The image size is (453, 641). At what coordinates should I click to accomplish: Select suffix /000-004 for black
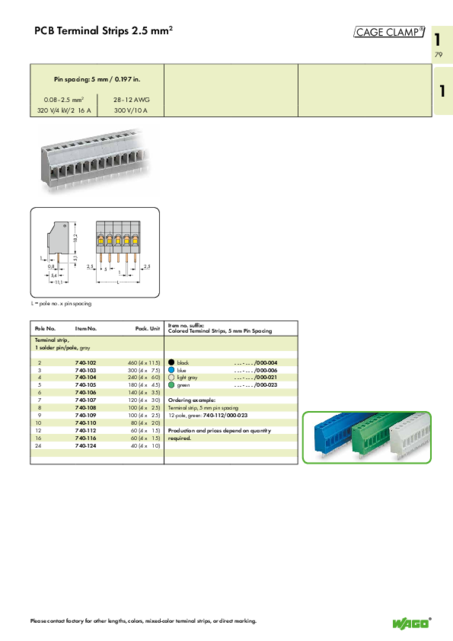[x=266, y=363]
